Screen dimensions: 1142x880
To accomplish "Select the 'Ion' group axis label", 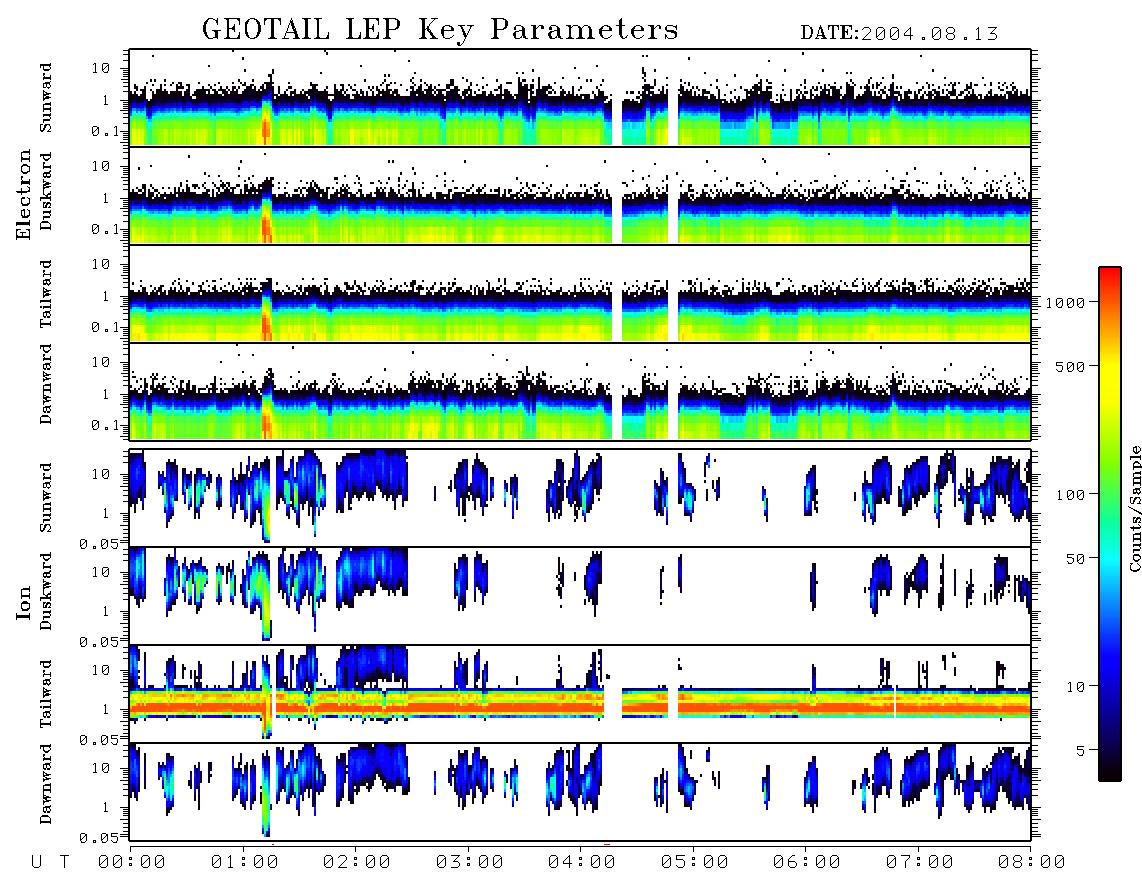I will pyautogui.click(x=23, y=602).
